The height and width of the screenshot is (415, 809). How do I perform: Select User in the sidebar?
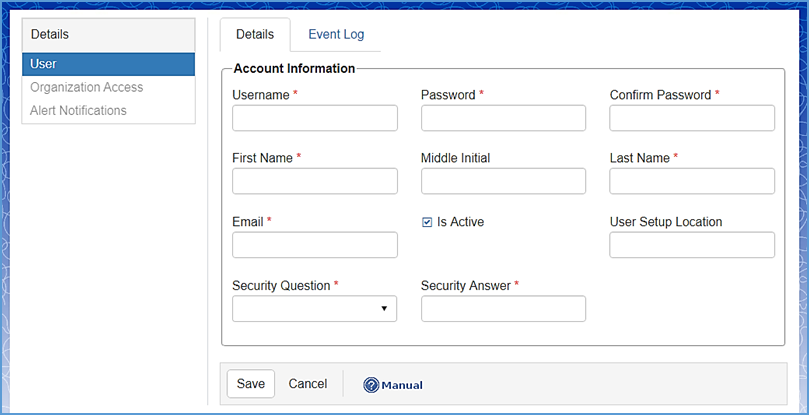108,64
